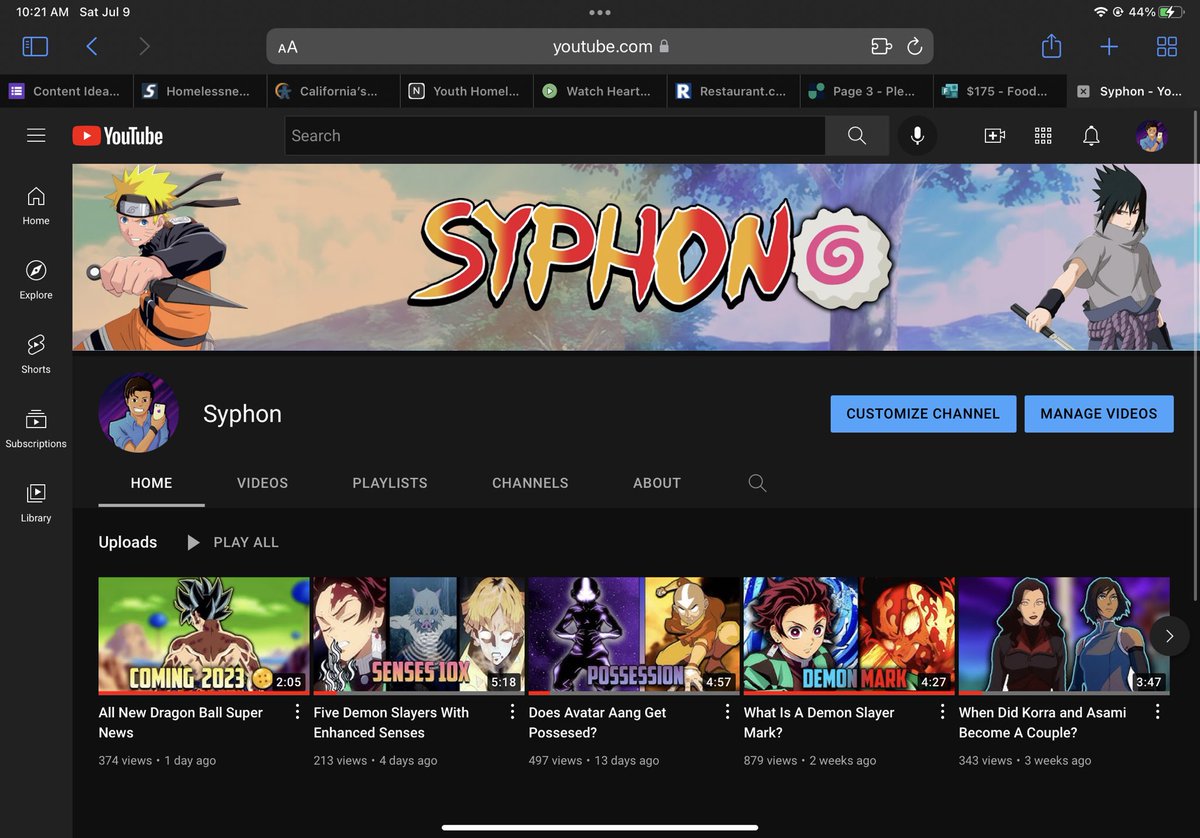Open the notifications bell
The image size is (1200, 838).
coord(1091,136)
